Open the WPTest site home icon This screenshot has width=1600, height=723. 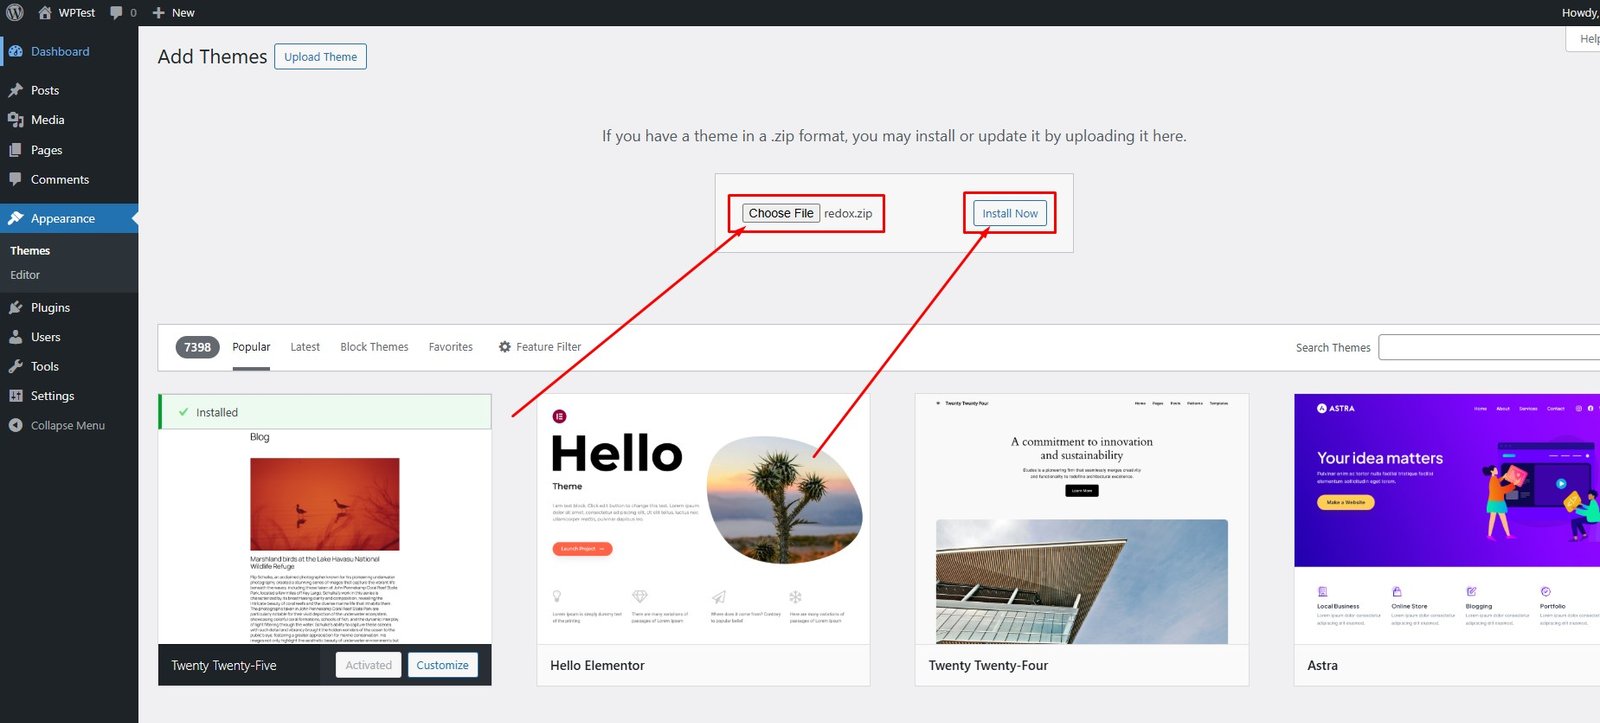pyautogui.click(x=45, y=13)
